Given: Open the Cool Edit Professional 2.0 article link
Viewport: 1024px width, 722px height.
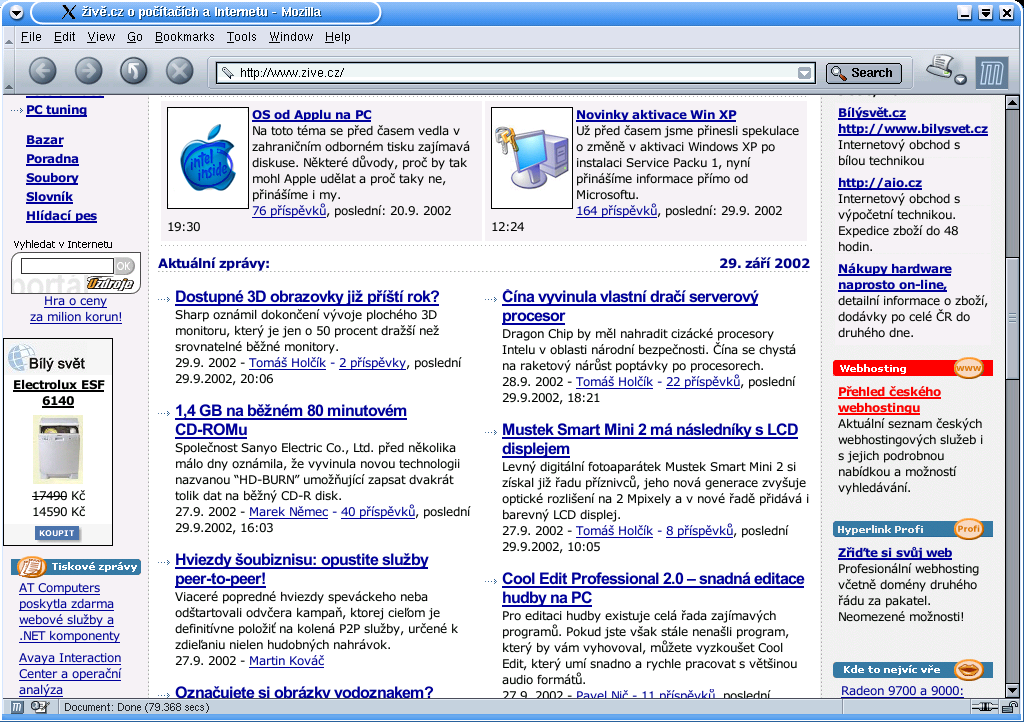Looking at the screenshot, I should (653, 588).
